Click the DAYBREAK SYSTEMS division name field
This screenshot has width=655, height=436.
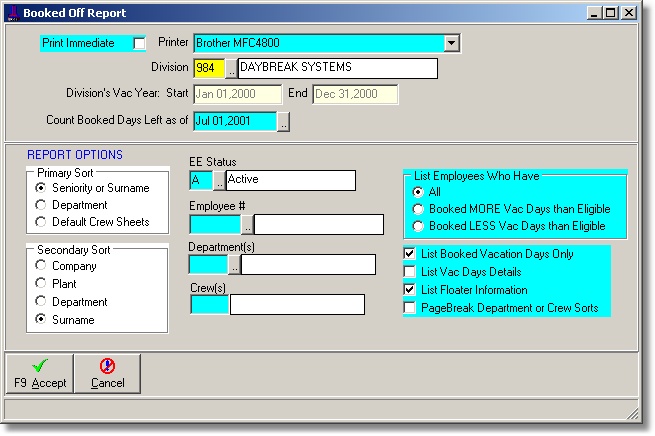338,68
